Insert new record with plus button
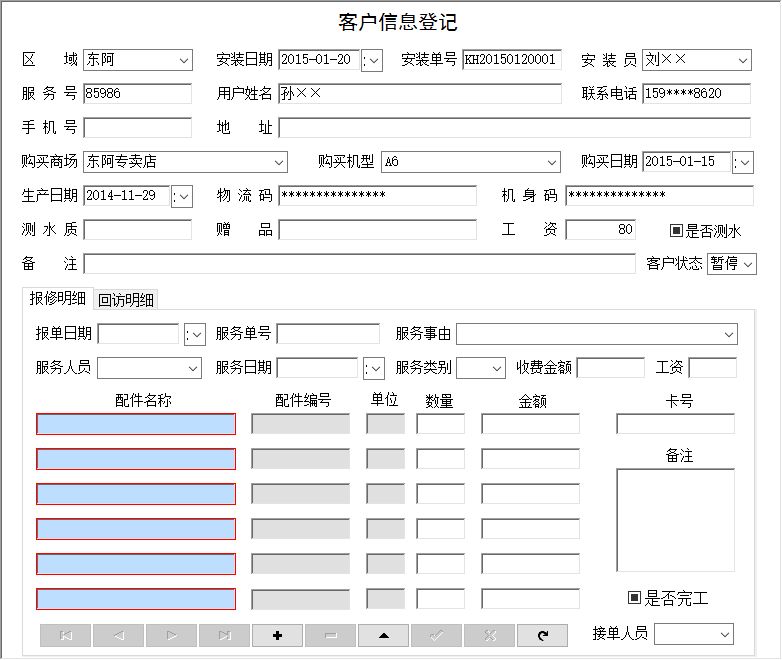This screenshot has height=660, width=782. [x=278, y=635]
